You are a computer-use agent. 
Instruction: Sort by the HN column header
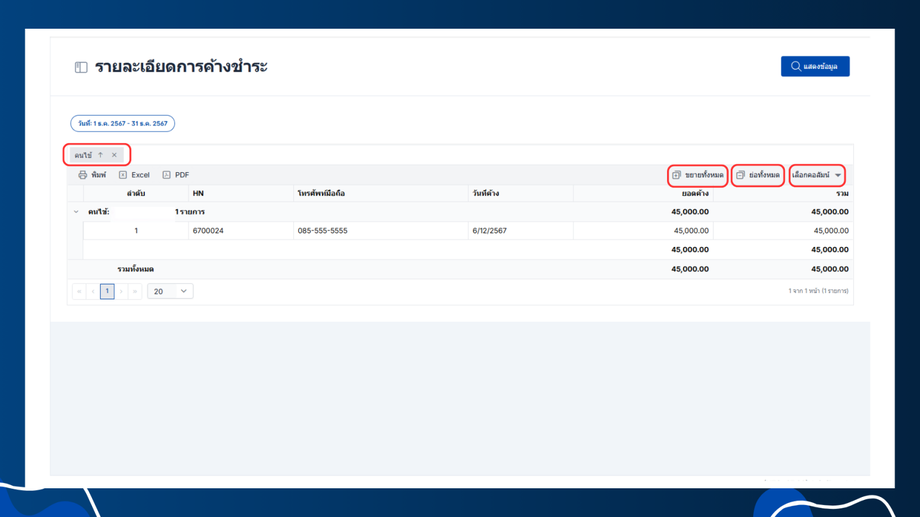241,193
